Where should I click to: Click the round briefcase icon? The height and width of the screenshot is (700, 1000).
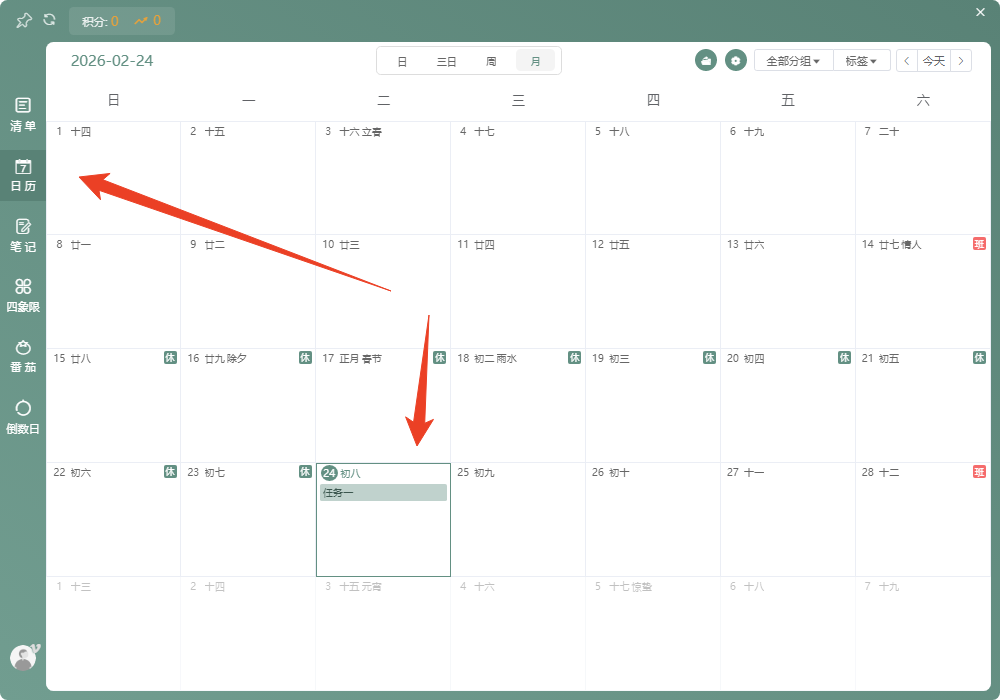[706, 61]
